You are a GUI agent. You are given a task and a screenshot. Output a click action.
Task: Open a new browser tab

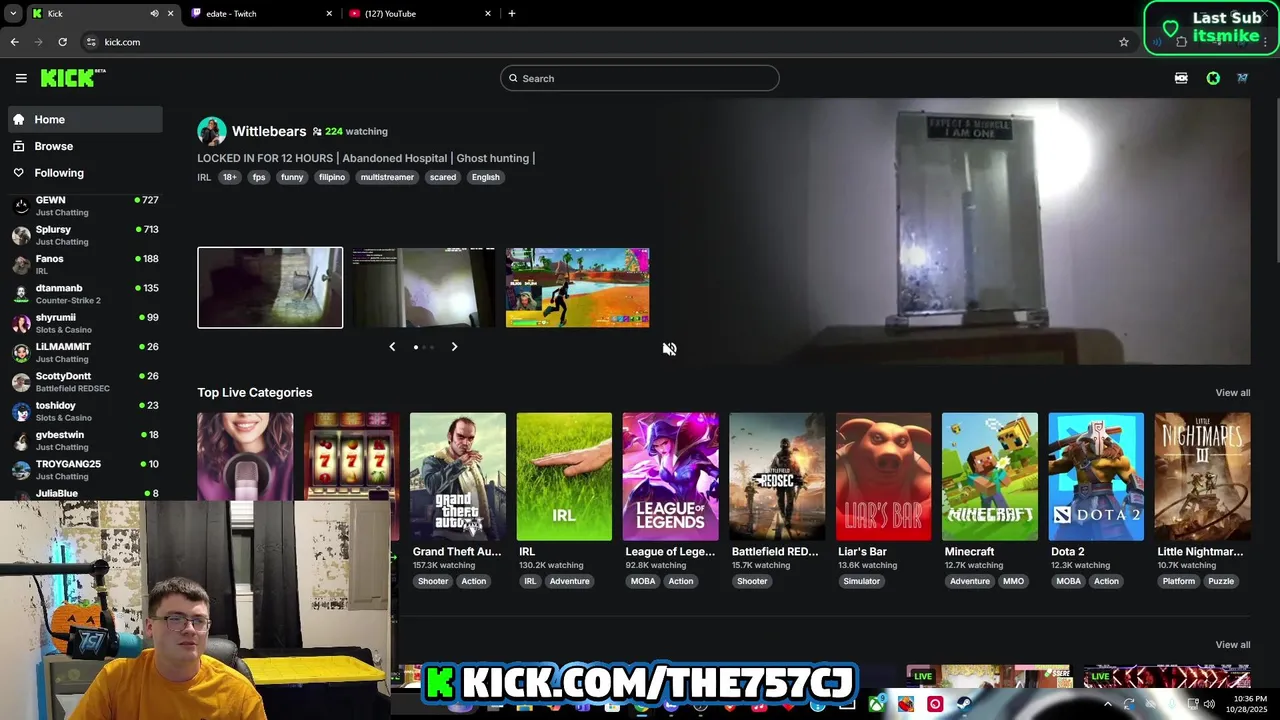click(512, 14)
